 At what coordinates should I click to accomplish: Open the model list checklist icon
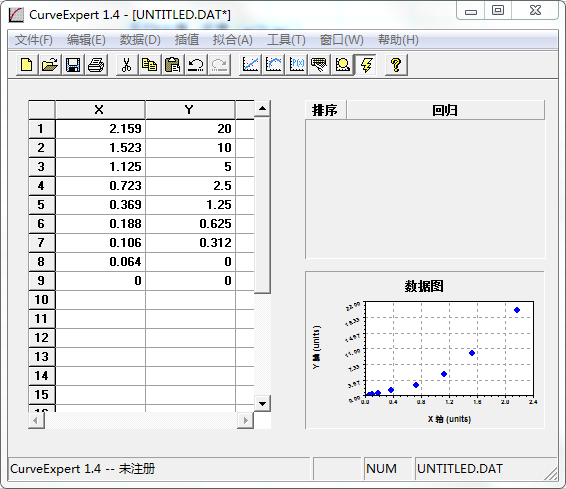tap(319, 65)
